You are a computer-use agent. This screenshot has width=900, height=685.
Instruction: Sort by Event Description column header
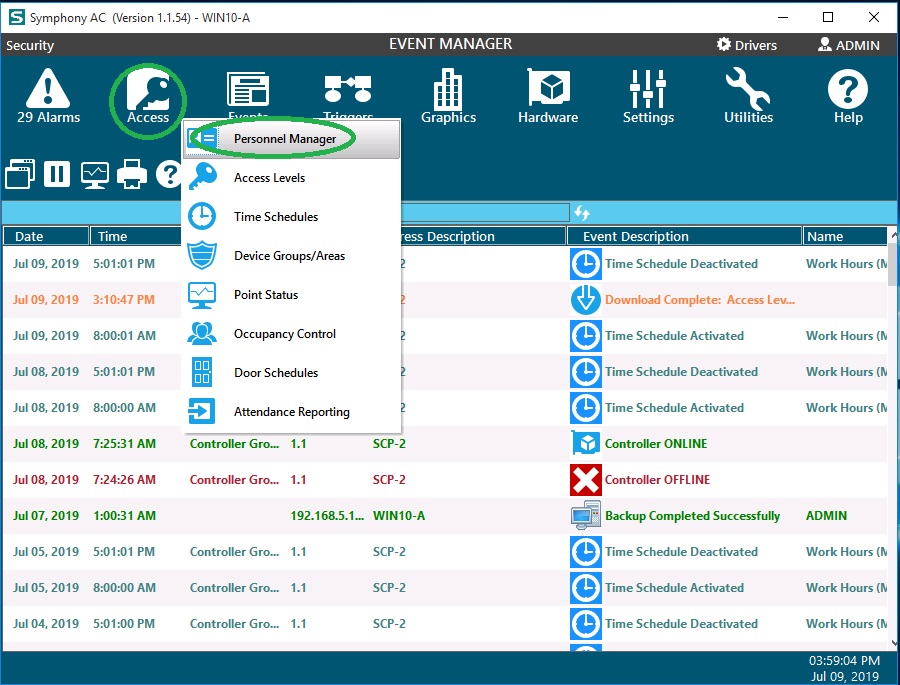click(x=684, y=236)
